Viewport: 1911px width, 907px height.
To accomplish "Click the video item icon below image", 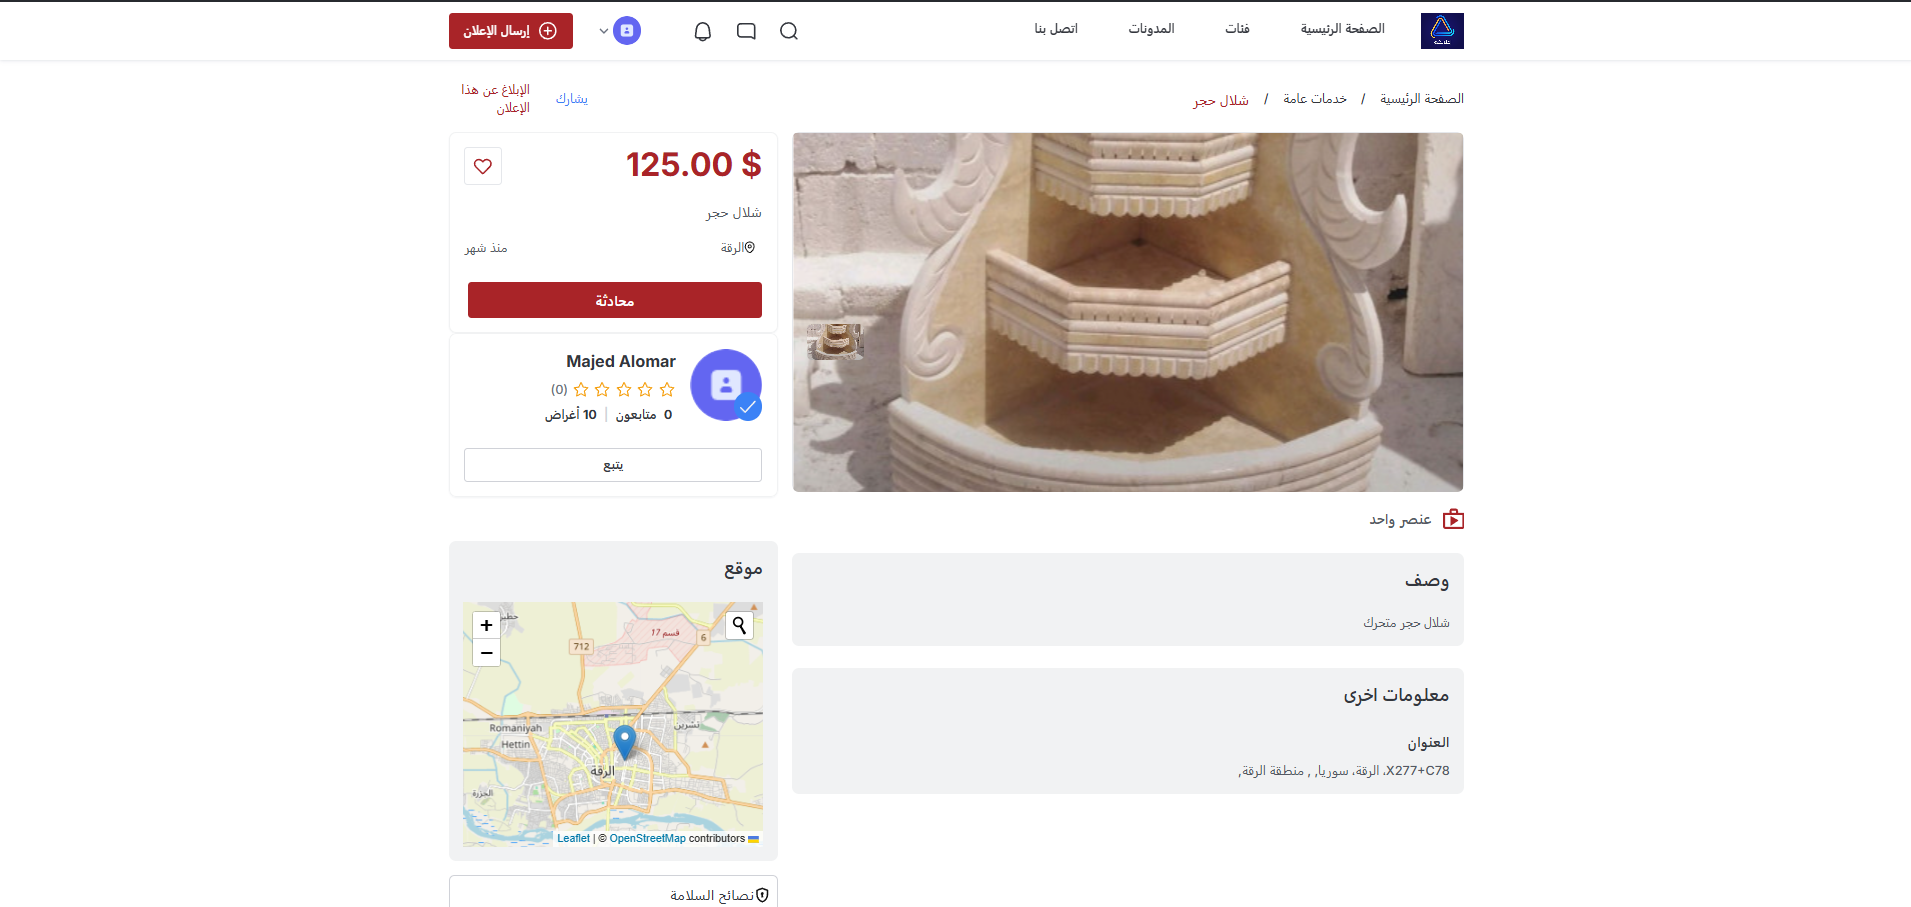I will pos(1453,519).
